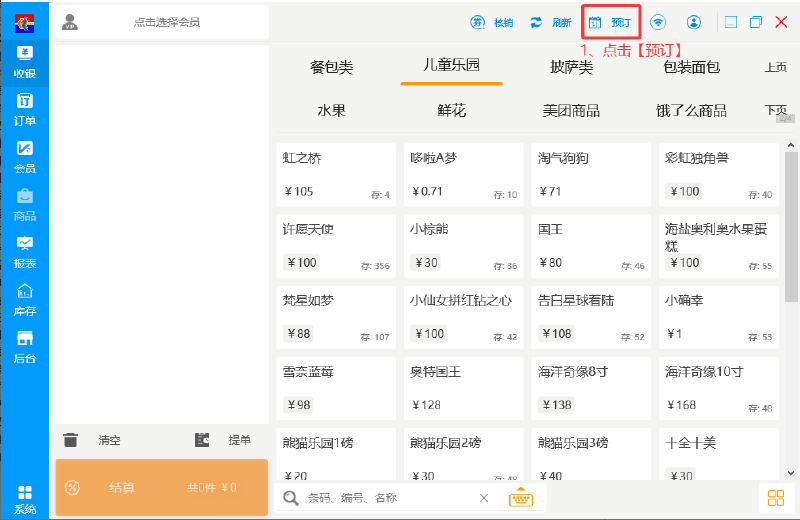Add 梵星如梦 product to cart
Screen dimensions: 800x520
pyautogui.click(x=336, y=317)
